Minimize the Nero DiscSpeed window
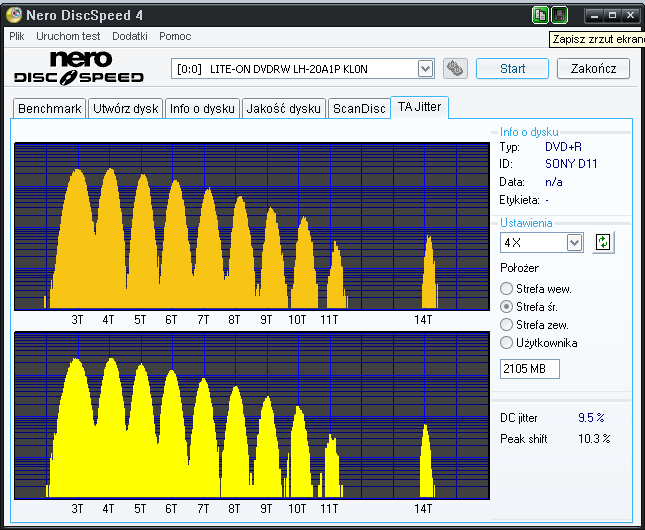Viewport: 645px width, 530px height. [x=594, y=16]
